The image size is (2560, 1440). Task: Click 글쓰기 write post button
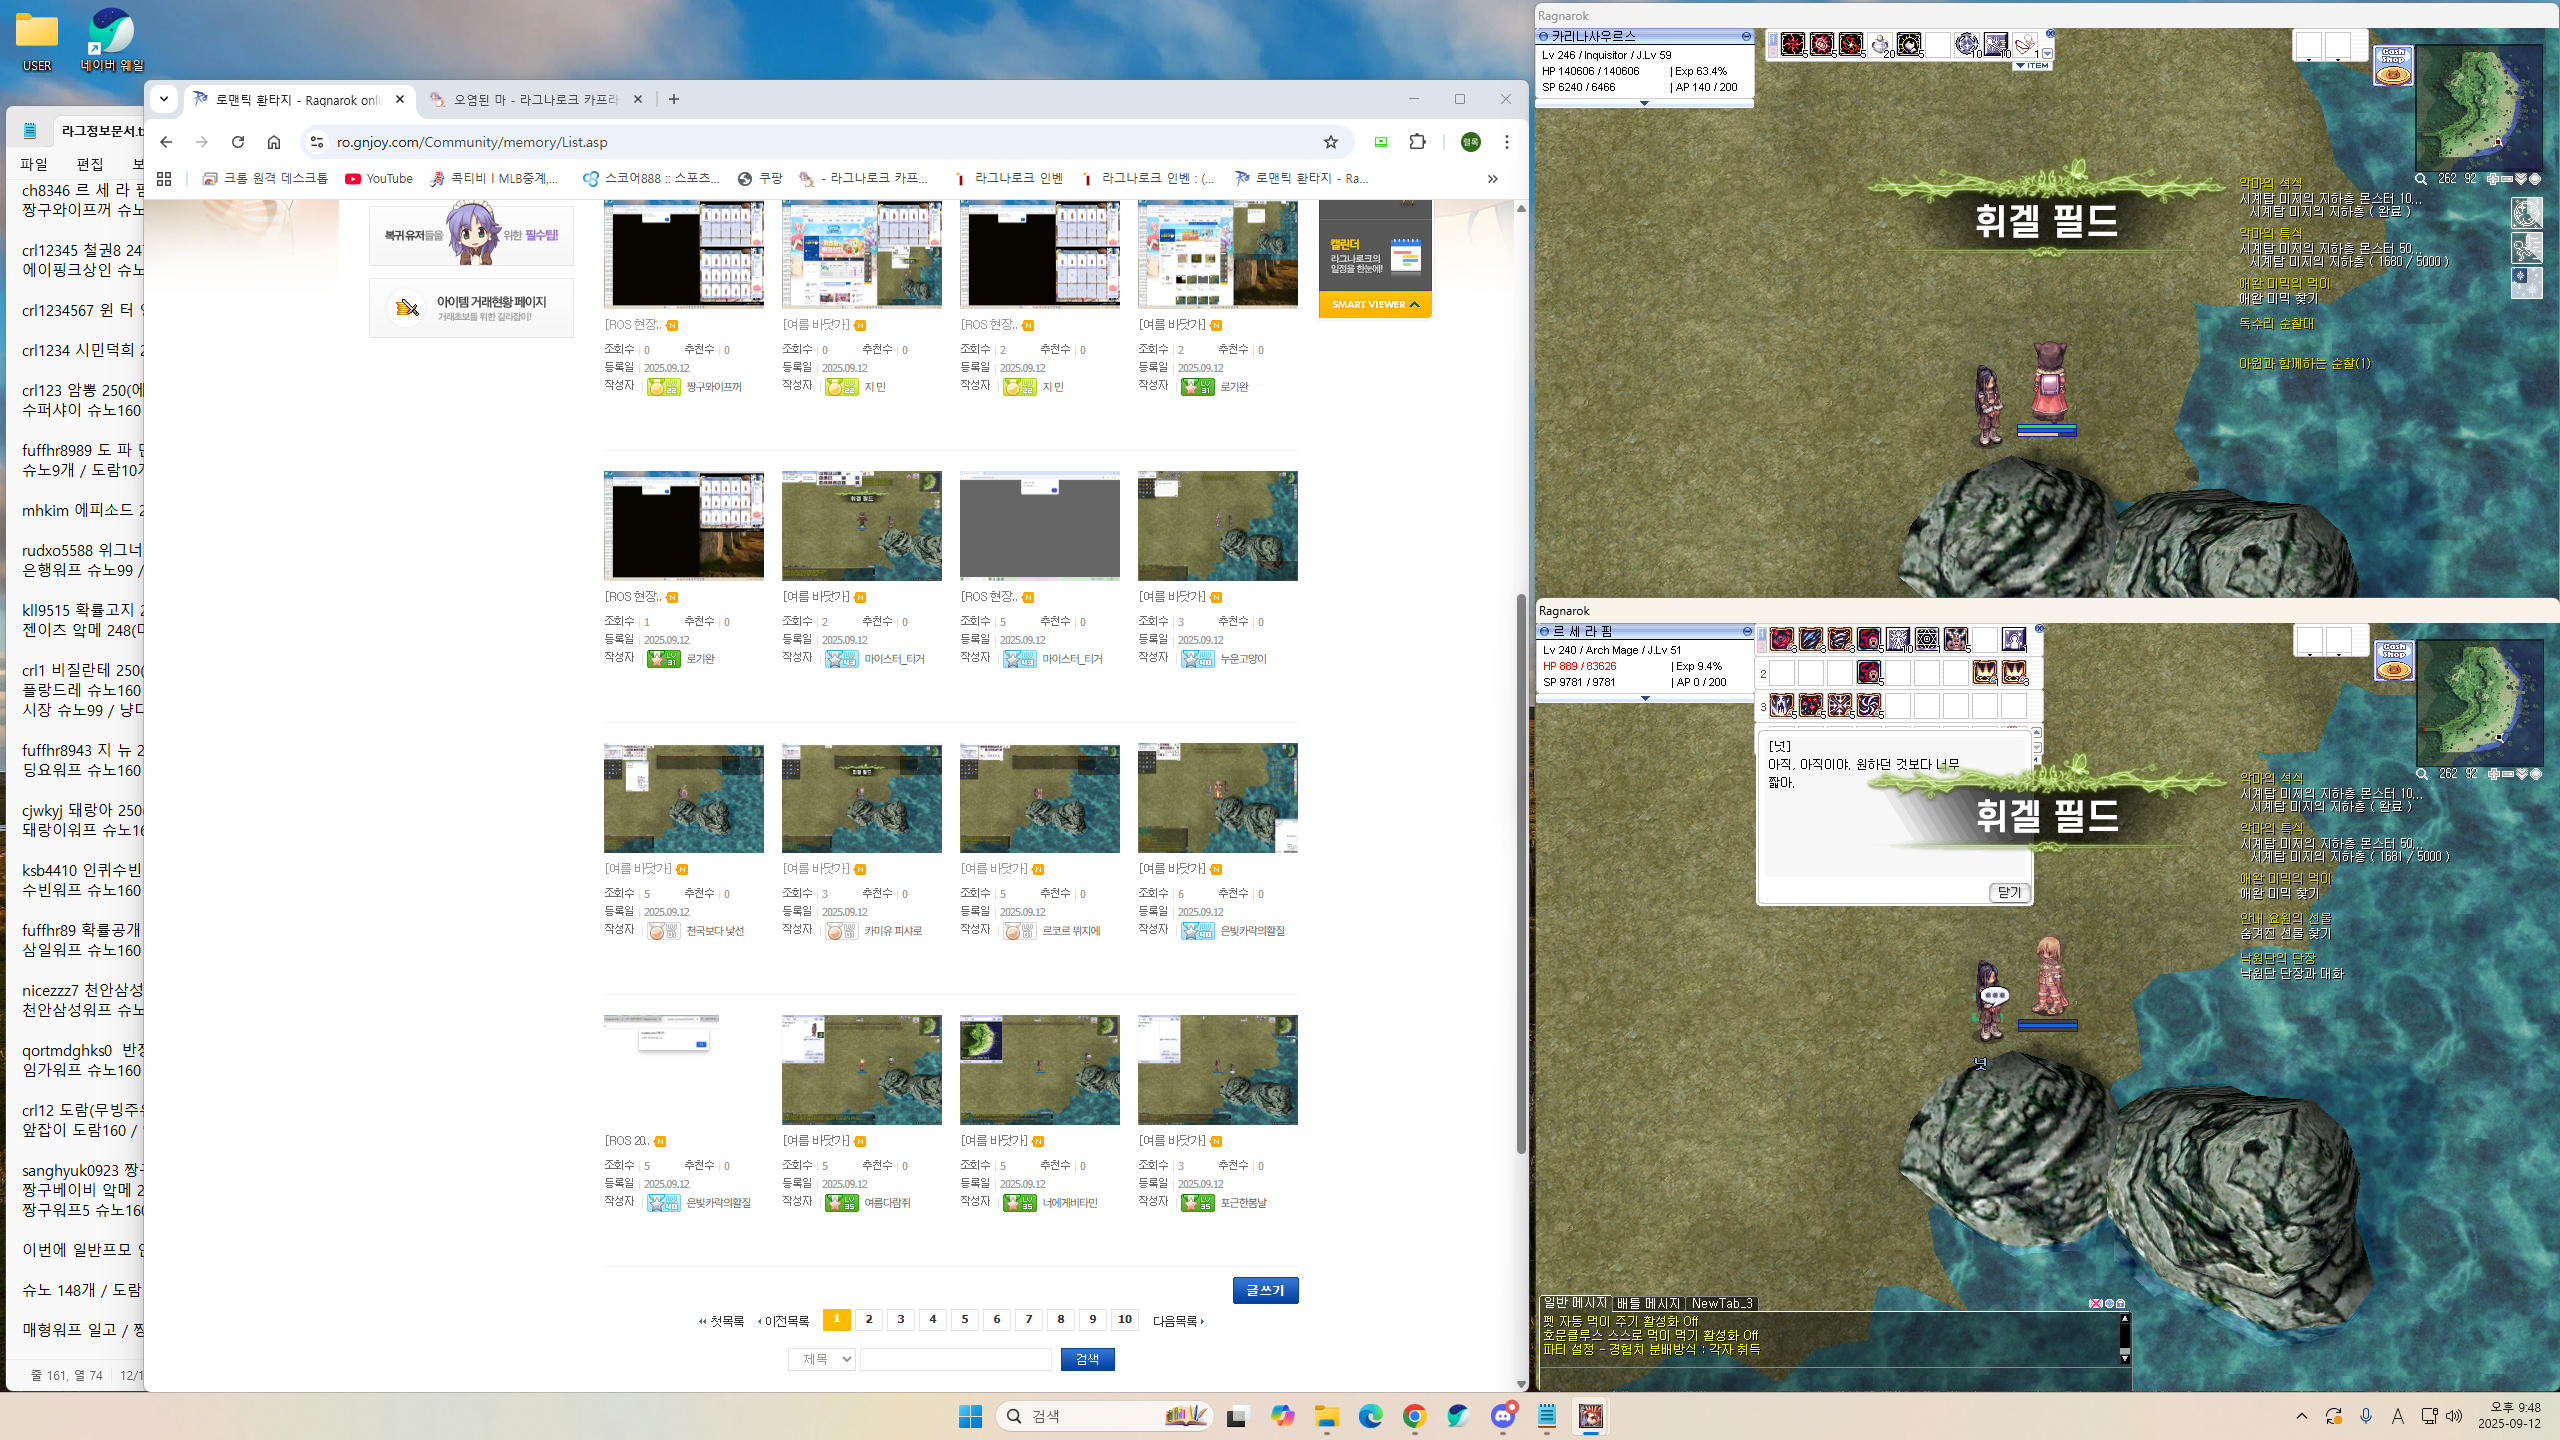click(x=1265, y=1290)
